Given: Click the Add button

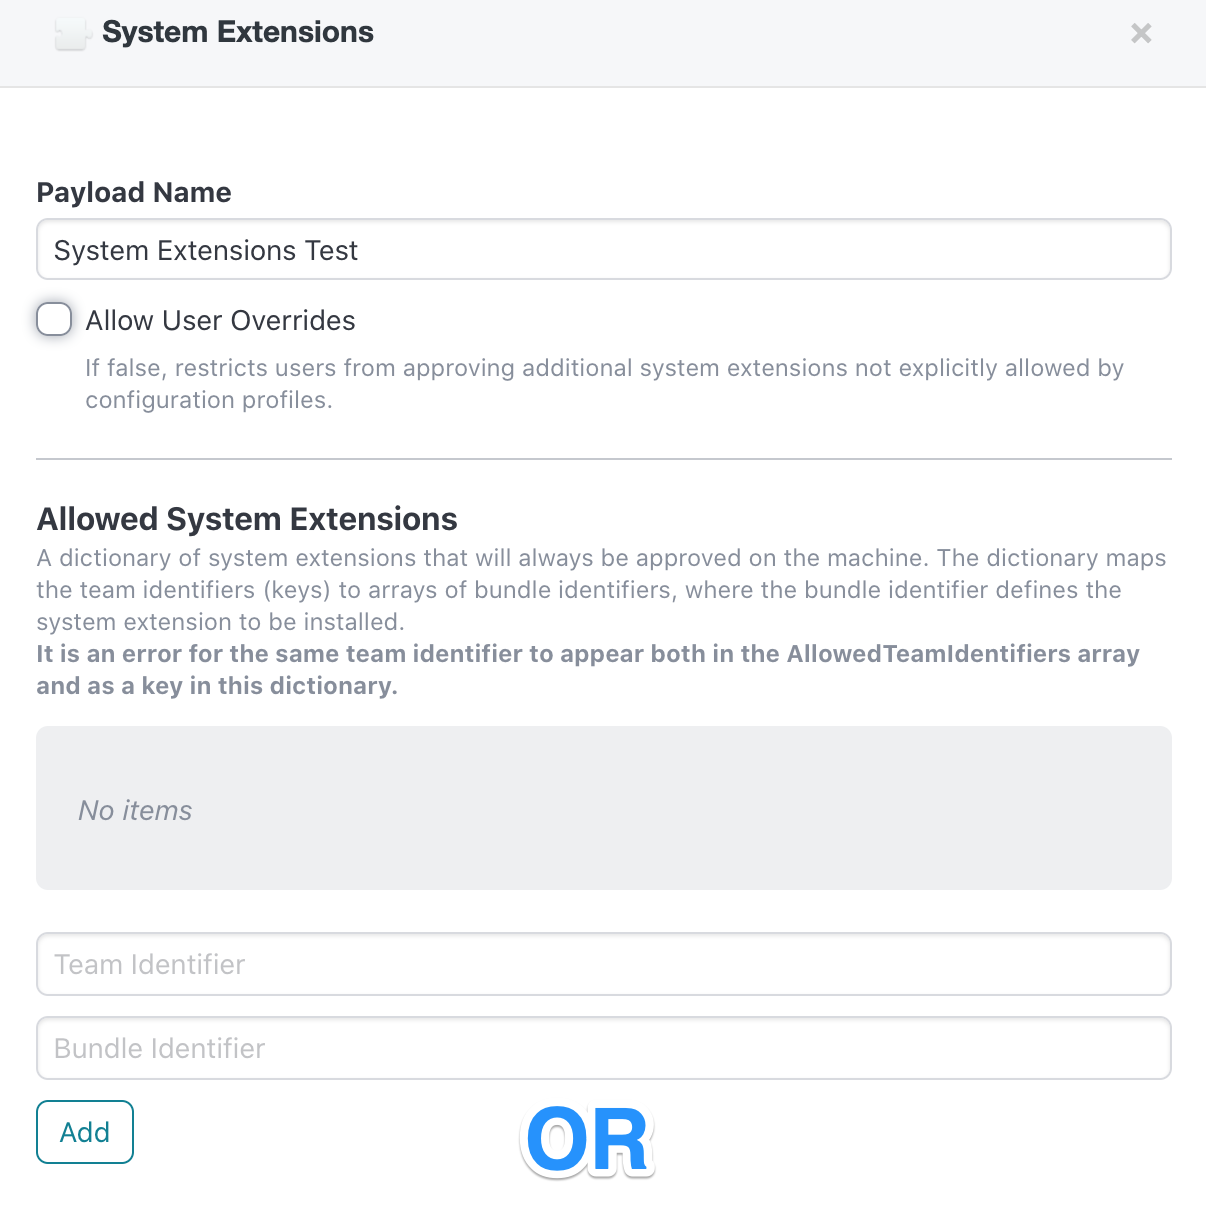Looking at the screenshot, I should [85, 1132].
